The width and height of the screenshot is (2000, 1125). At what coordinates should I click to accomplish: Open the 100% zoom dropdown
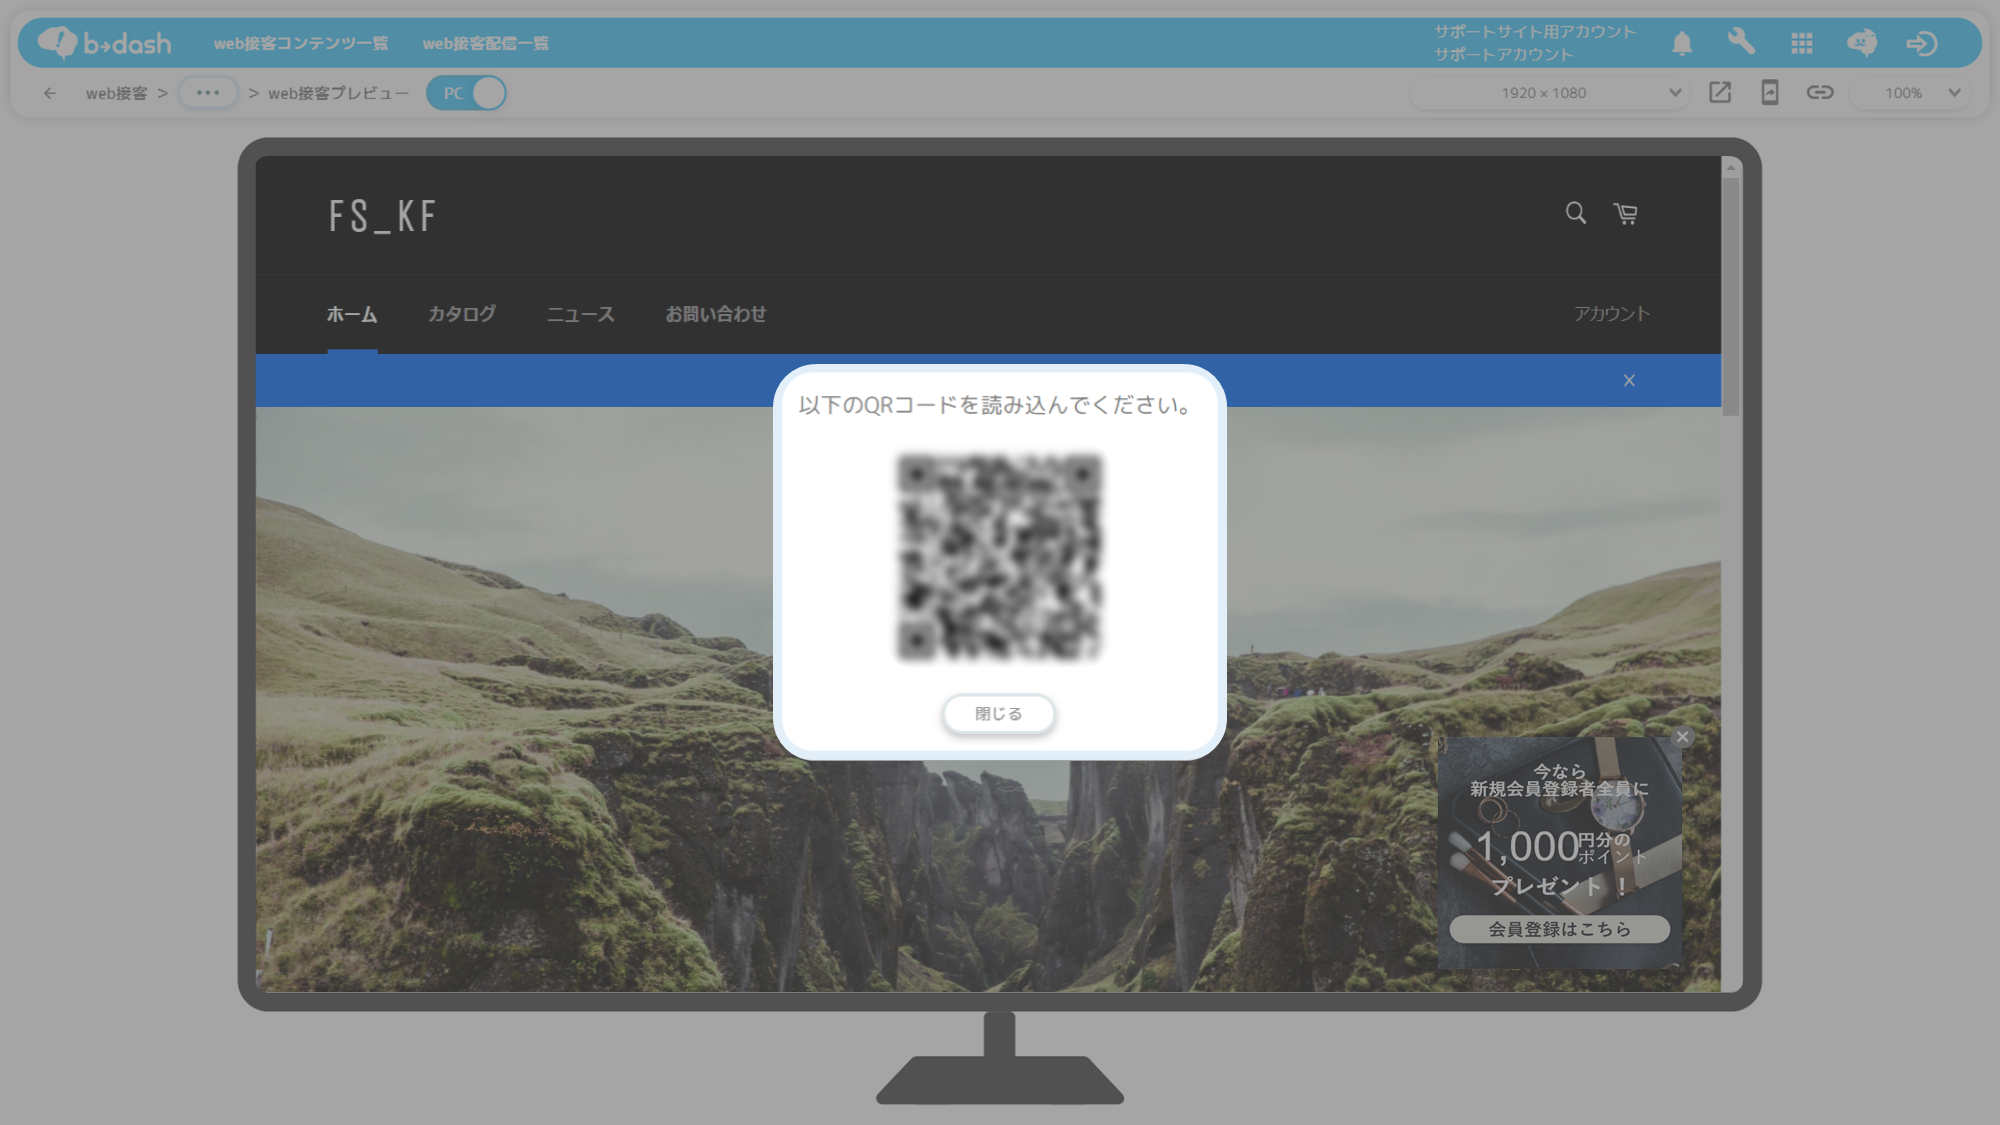(x=1910, y=93)
